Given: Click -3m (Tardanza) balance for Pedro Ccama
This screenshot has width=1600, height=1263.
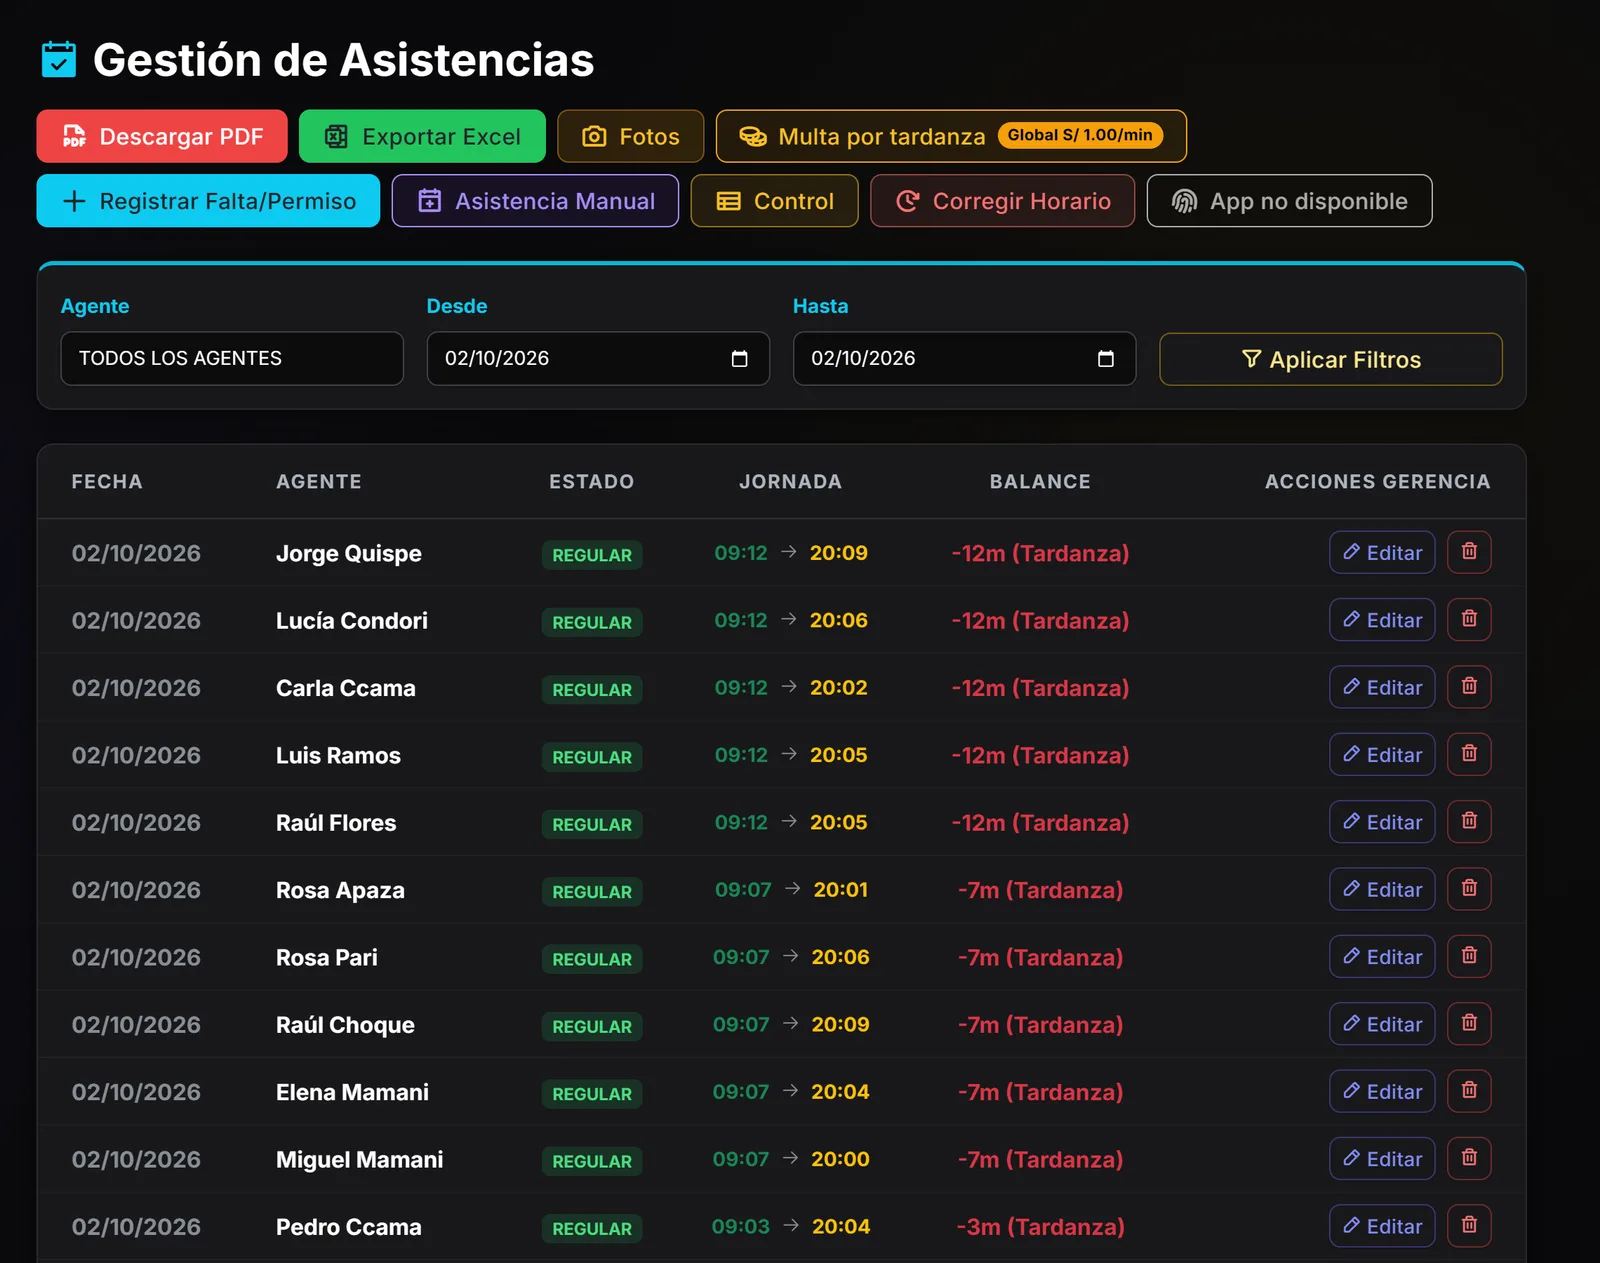Looking at the screenshot, I should pyautogui.click(x=1040, y=1227).
